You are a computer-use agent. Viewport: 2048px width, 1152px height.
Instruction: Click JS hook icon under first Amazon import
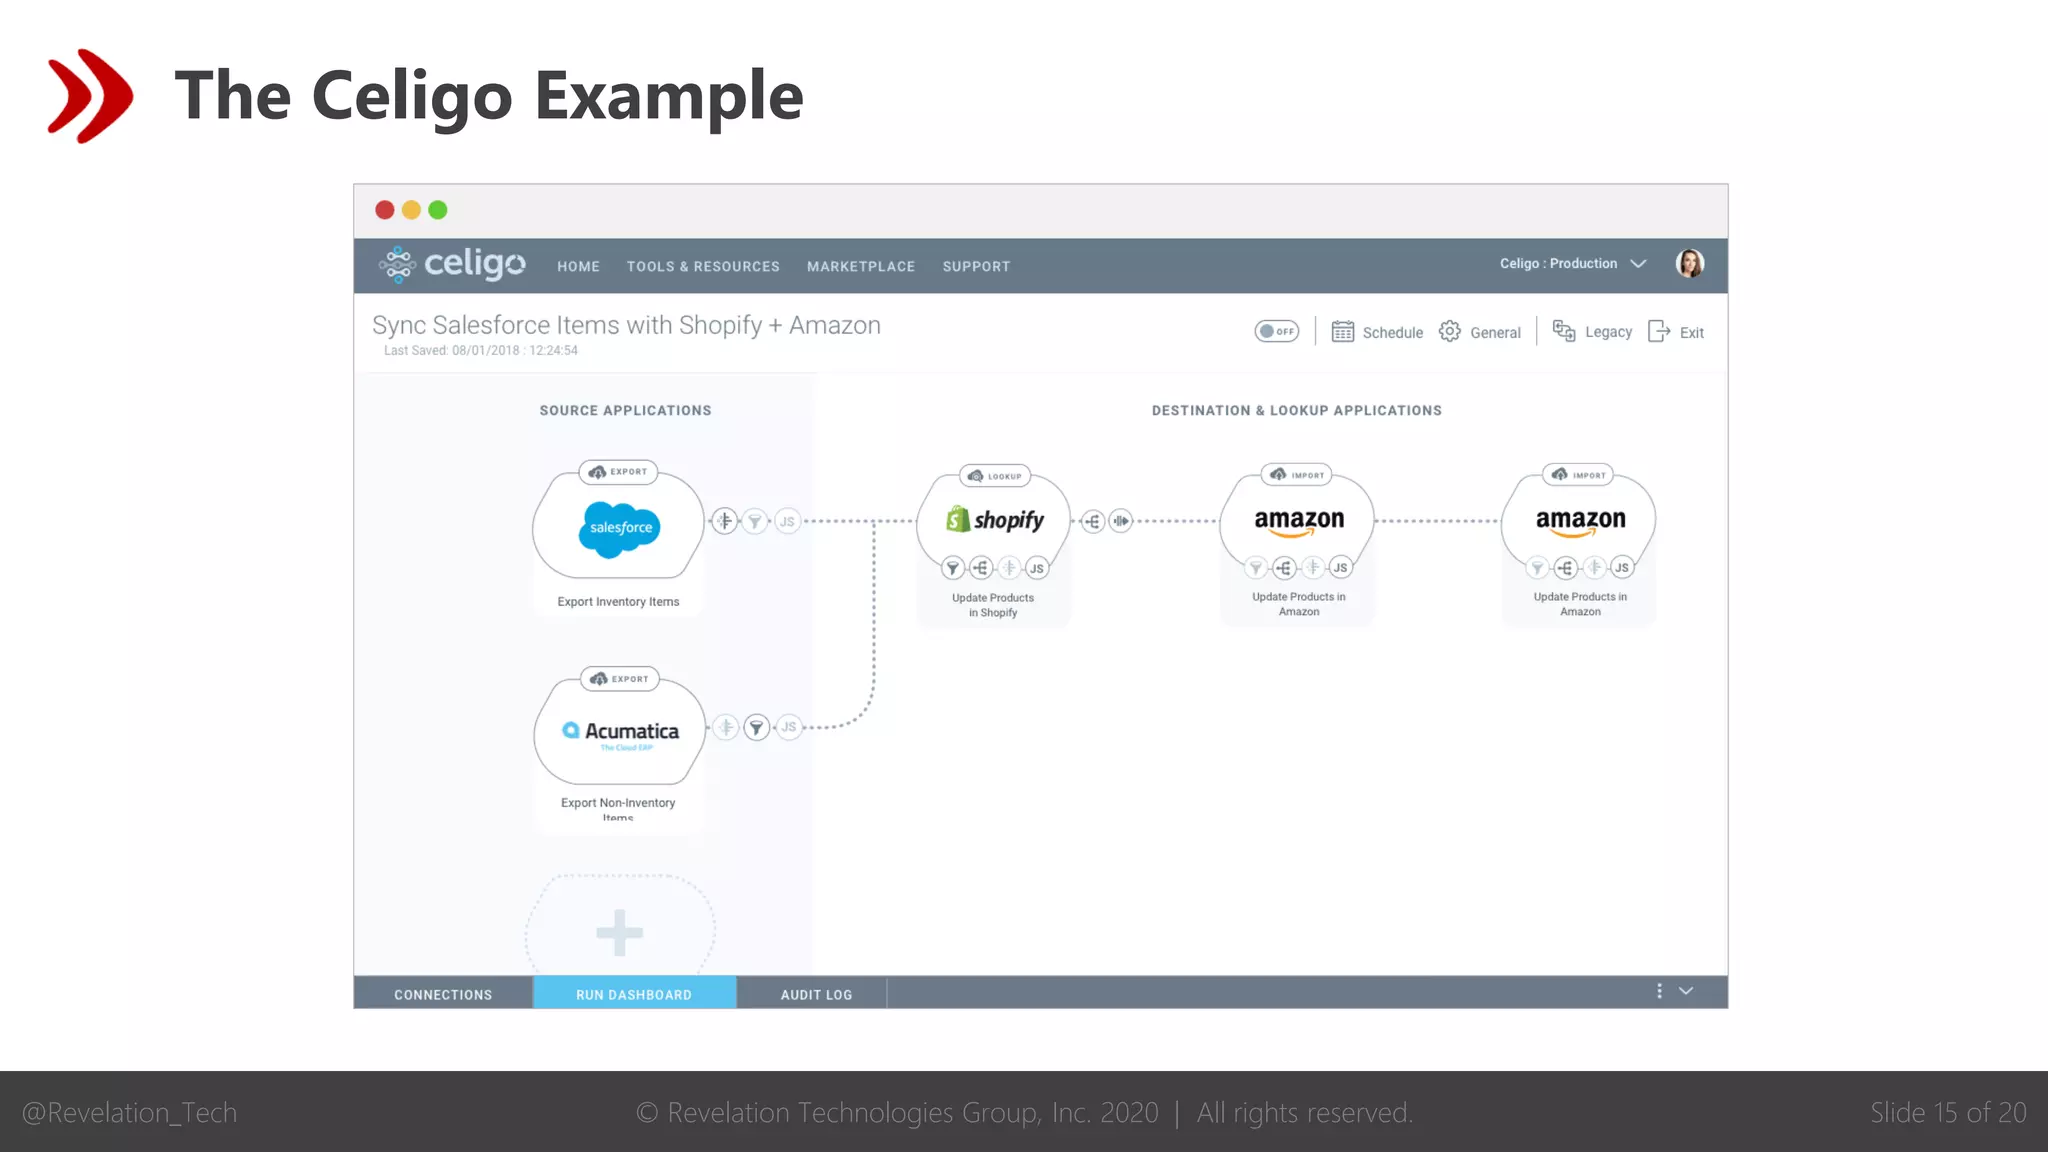pyautogui.click(x=1340, y=568)
